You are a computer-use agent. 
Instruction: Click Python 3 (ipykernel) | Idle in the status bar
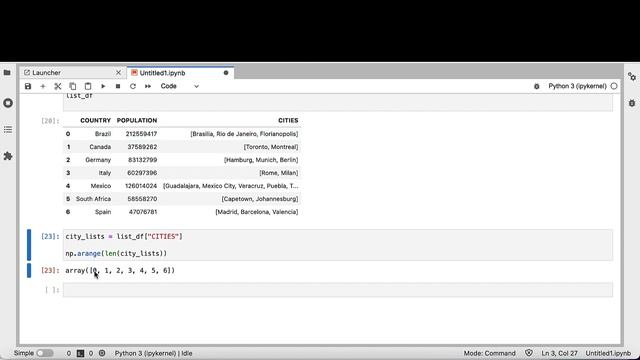pos(153,353)
